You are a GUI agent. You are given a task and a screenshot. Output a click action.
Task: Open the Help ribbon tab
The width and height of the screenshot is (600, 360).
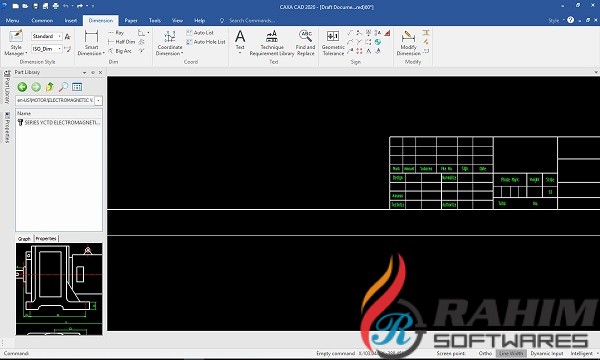[199, 20]
